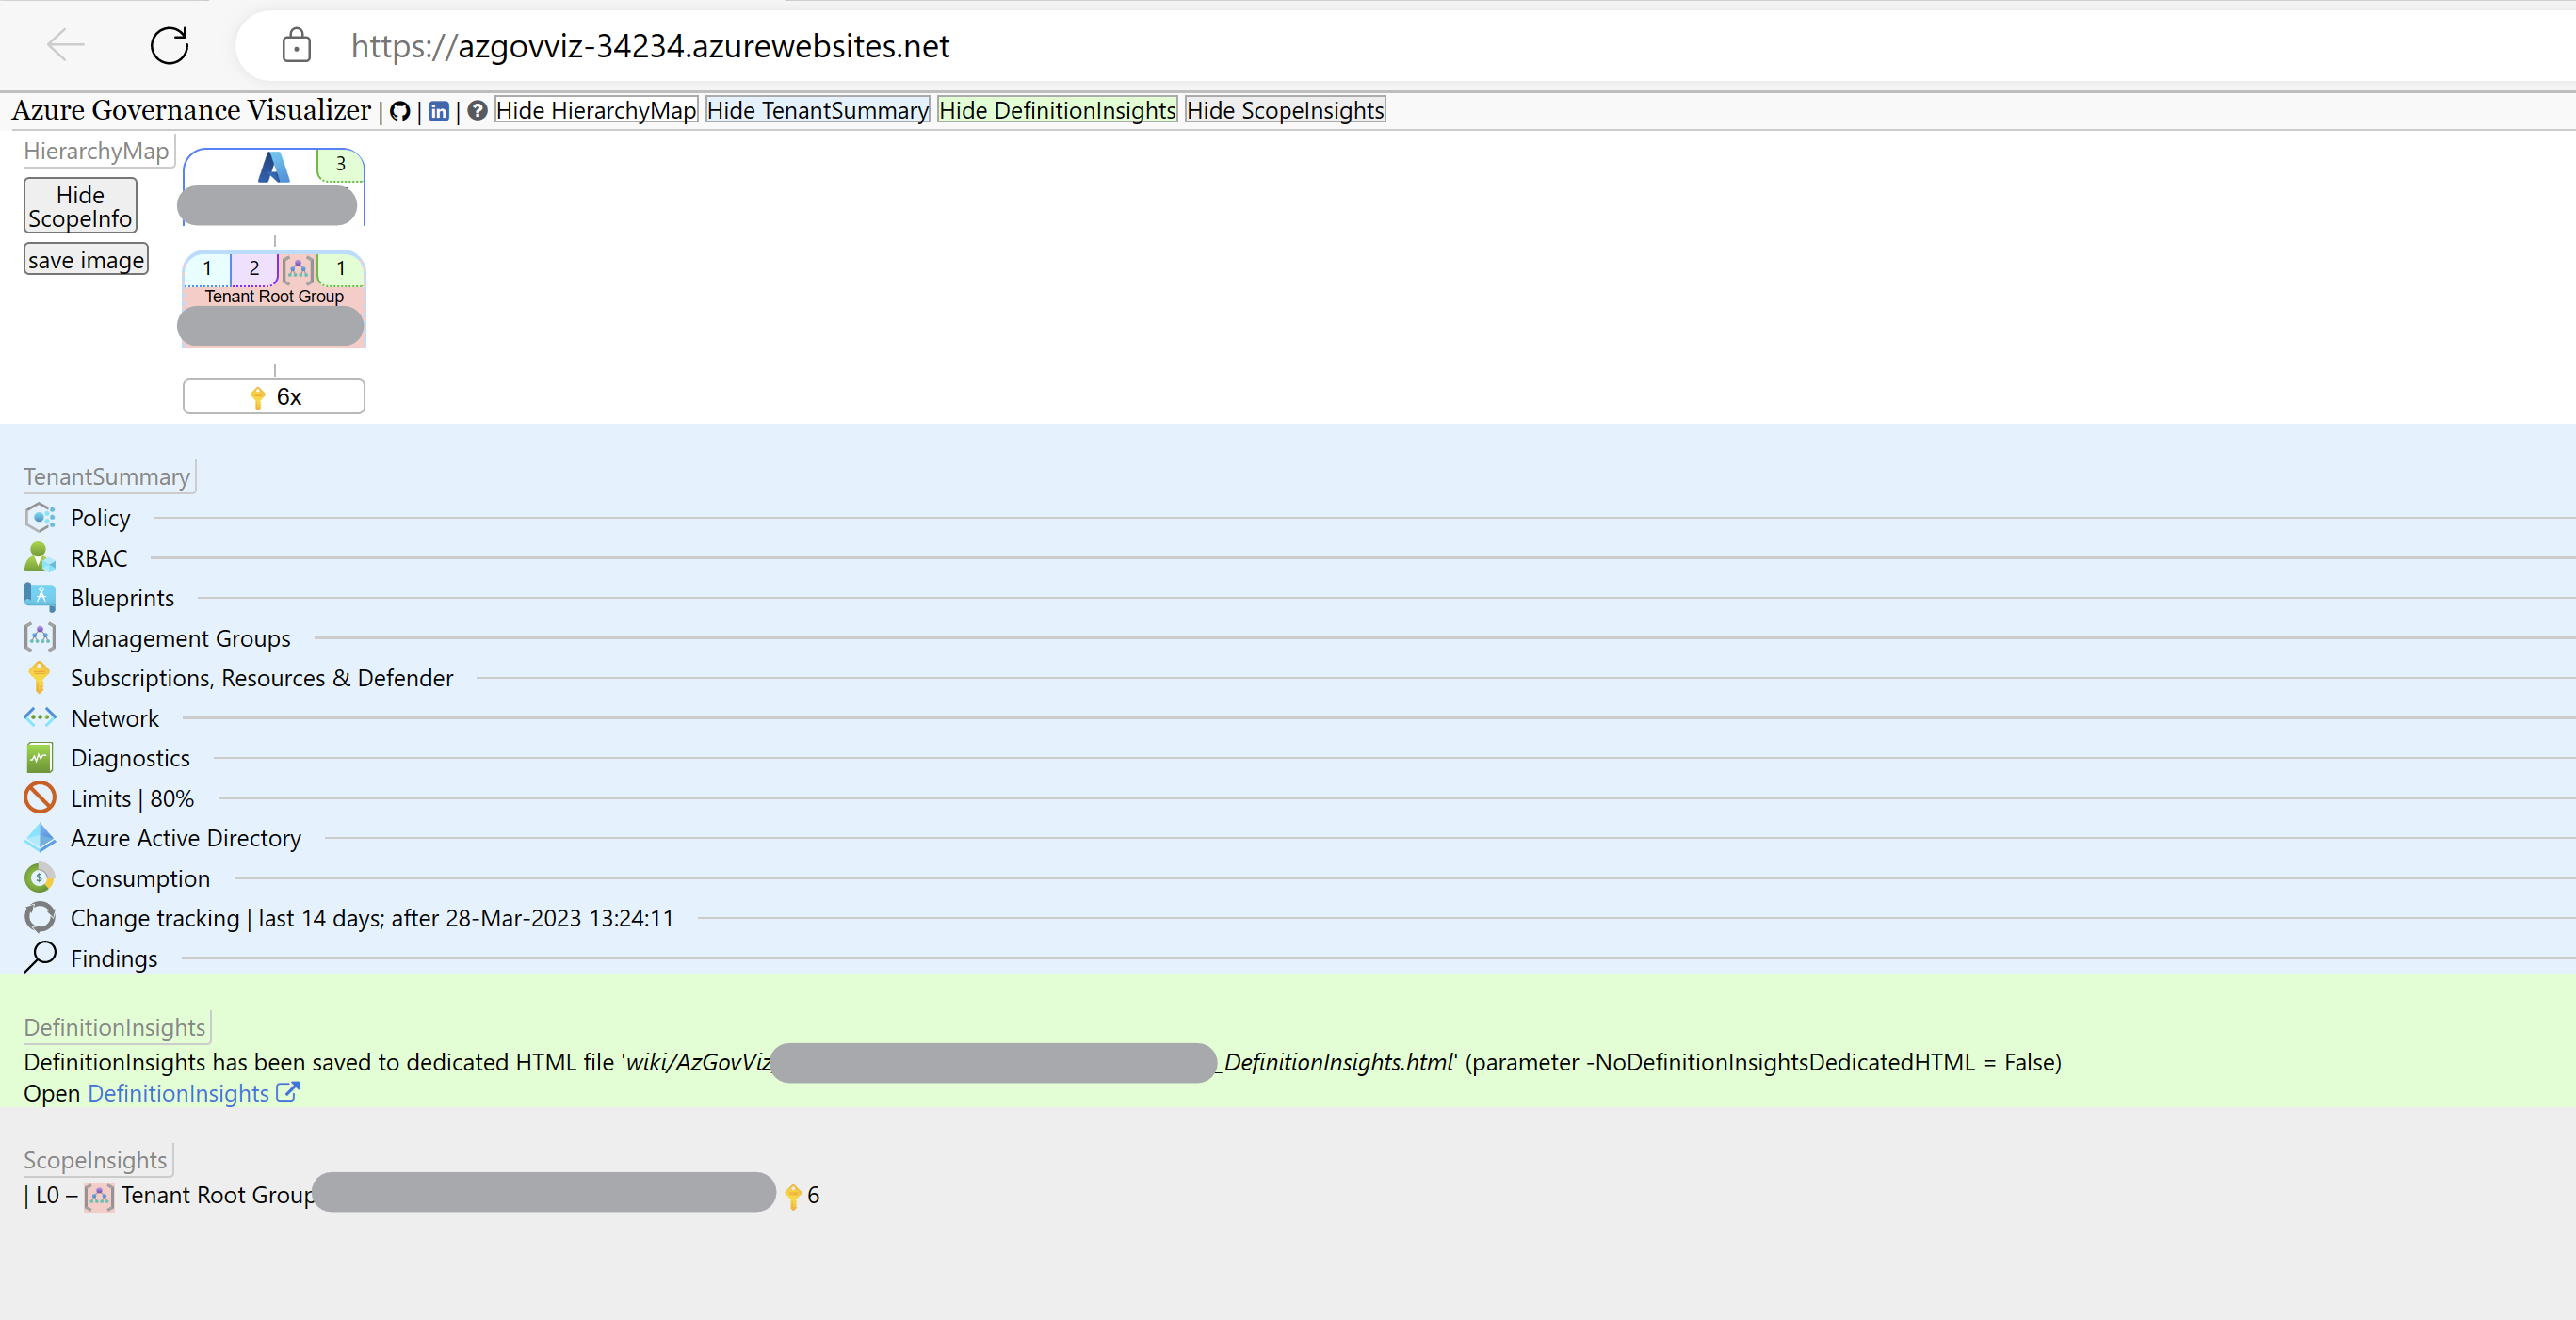This screenshot has width=2576, height=1320.
Task: Click Save image button
Action: pyautogui.click(x=88, y=258)
